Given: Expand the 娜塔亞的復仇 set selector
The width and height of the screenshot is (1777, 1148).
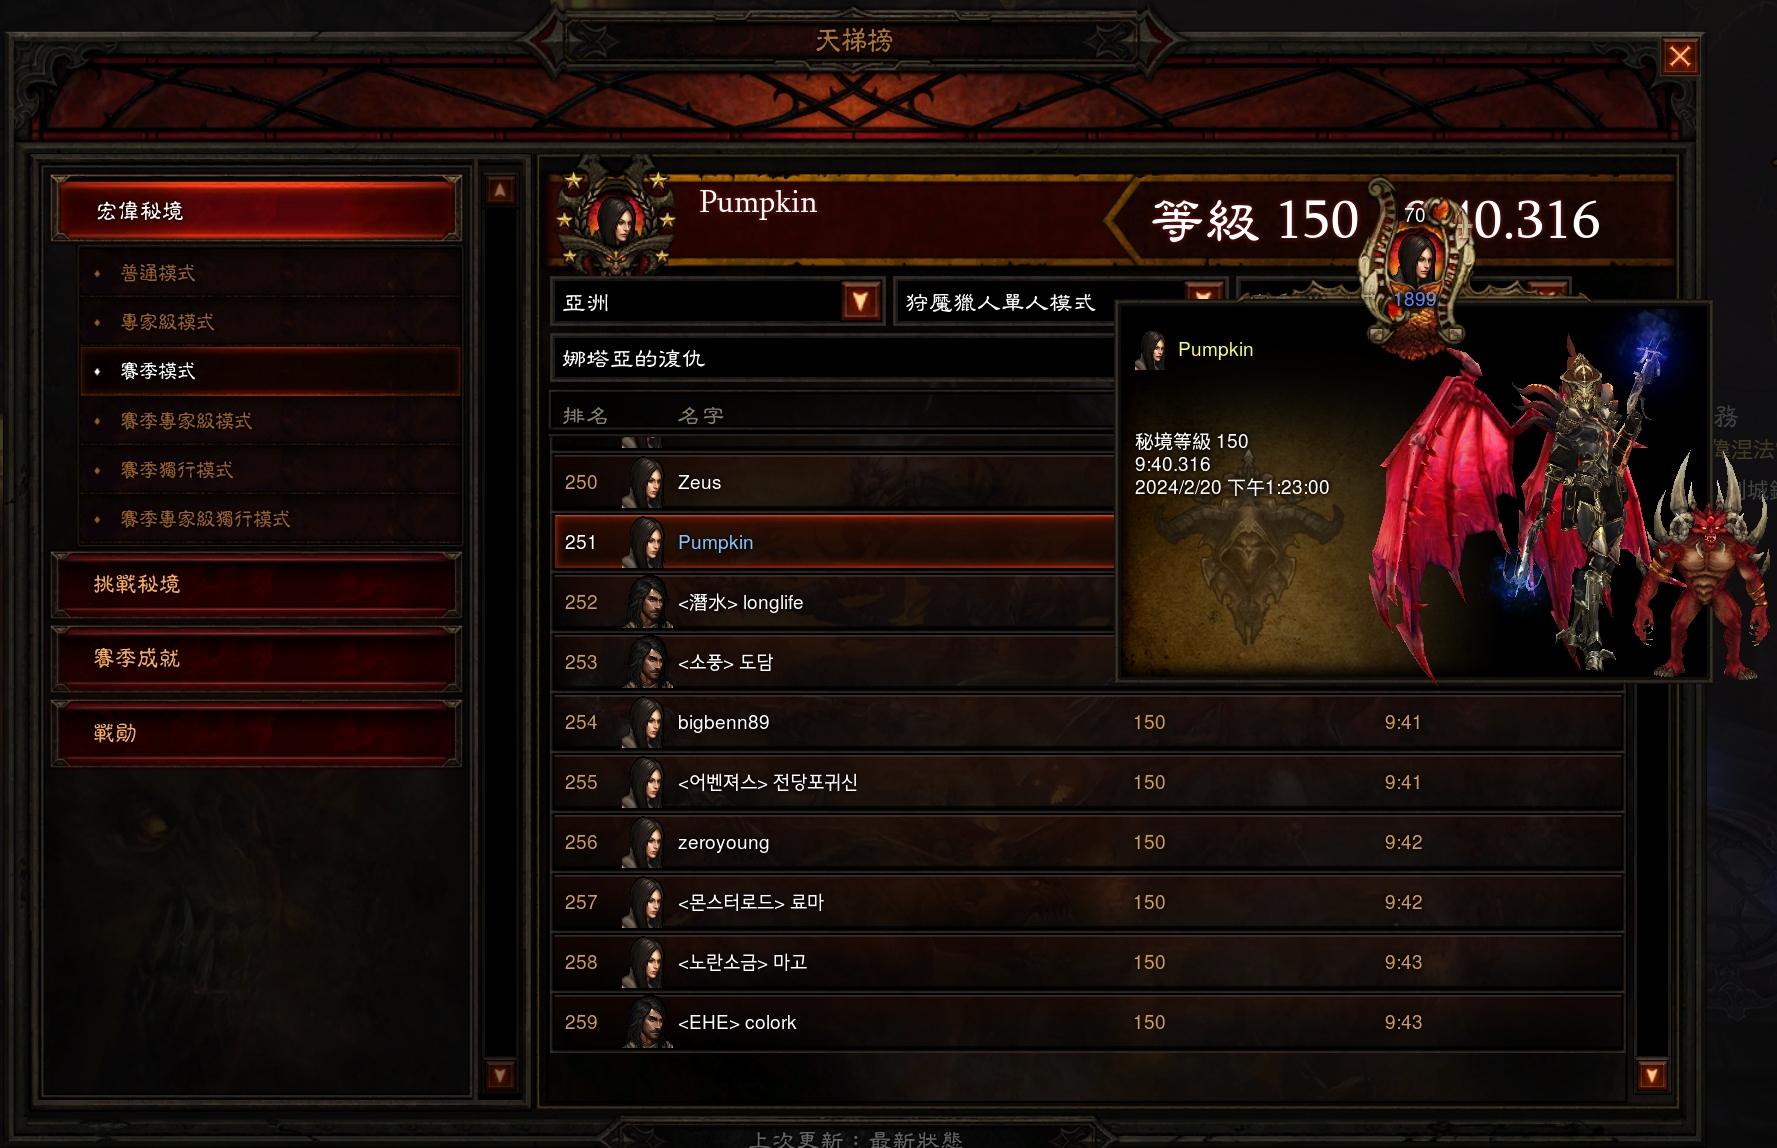Looking at the screenshot, I should [x=832, y=358].
